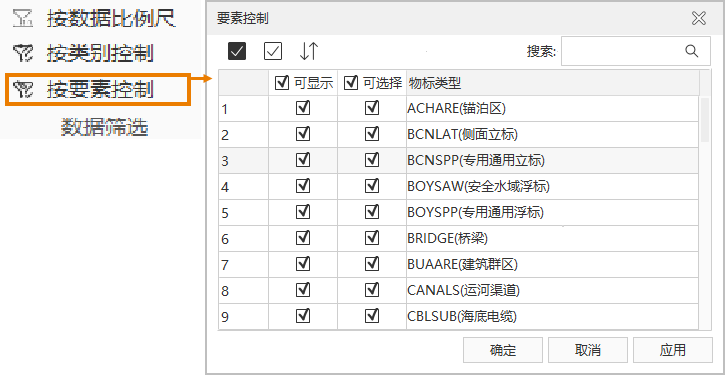Select the BOYSAW(安全水域浮标) row text
The image size is (725, 375).
[479, 187]
